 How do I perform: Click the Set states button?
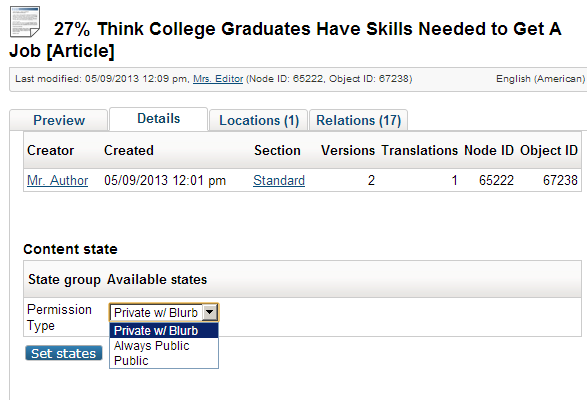64,353
